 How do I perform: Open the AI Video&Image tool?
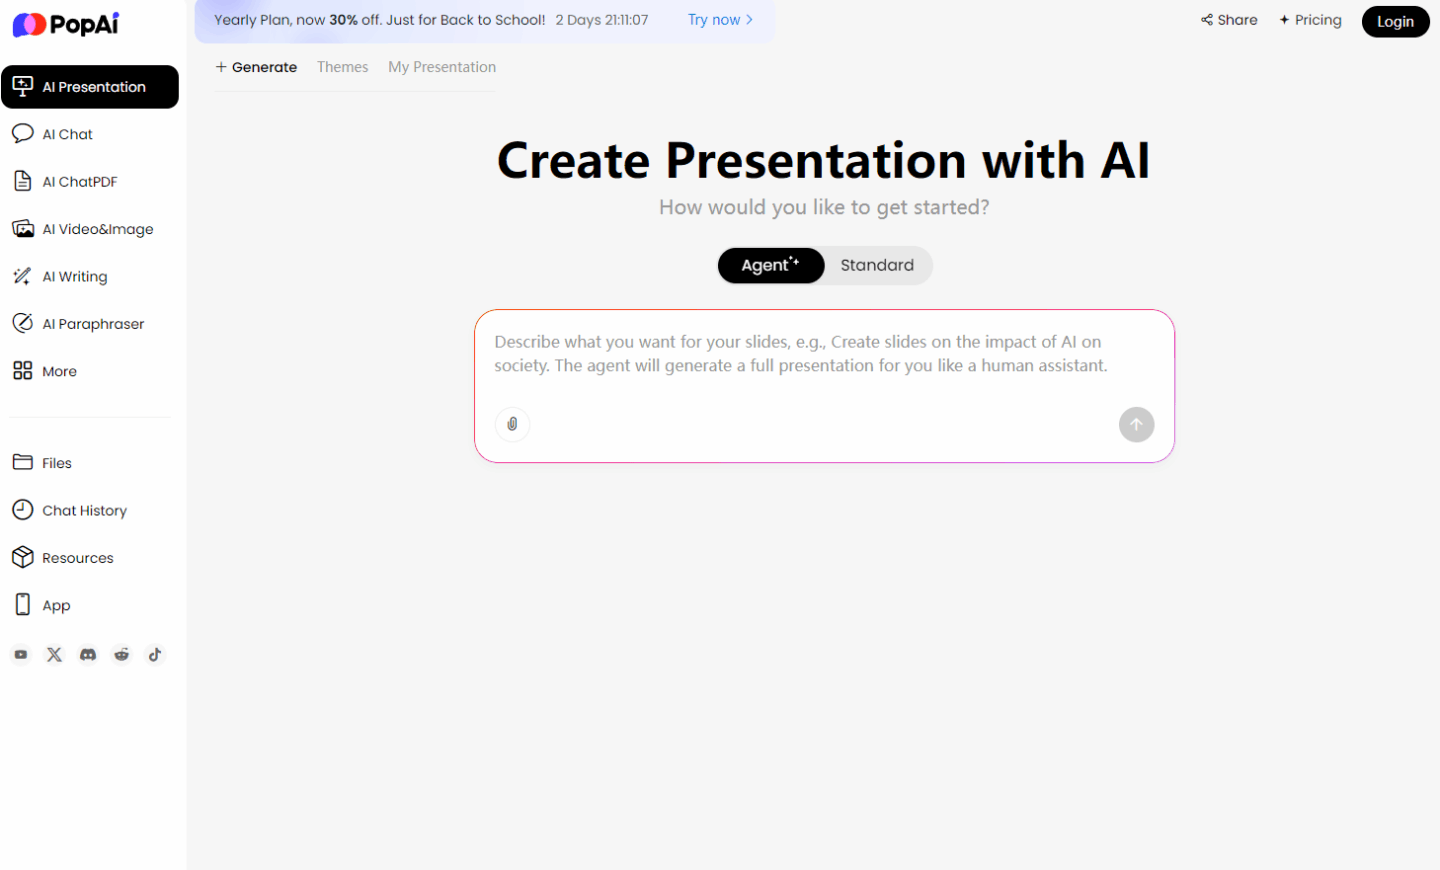click(x=97, y=228)
